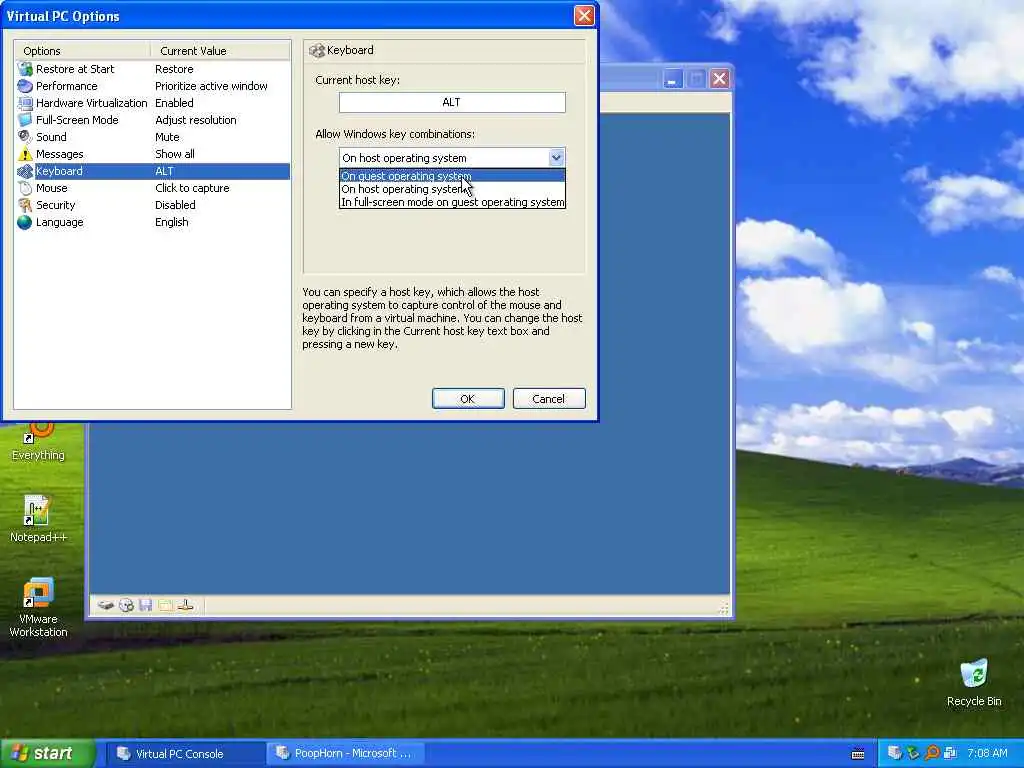Confirm settings with OK button
The width and height of the screenshot is (1024, 768).
click(x=468, y=398)
